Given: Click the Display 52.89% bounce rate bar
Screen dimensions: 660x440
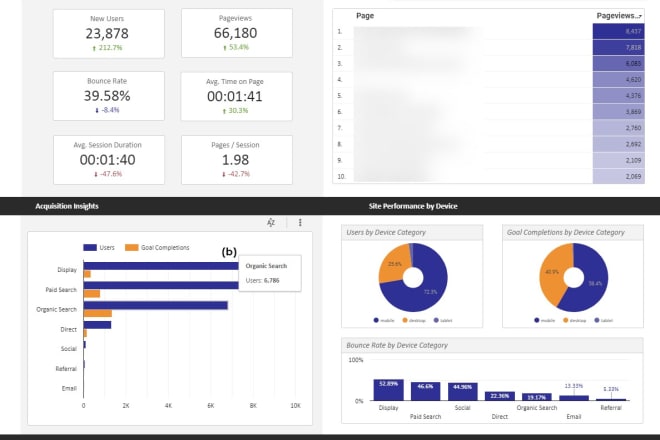Looking at the screenshot, I should 389,390.
